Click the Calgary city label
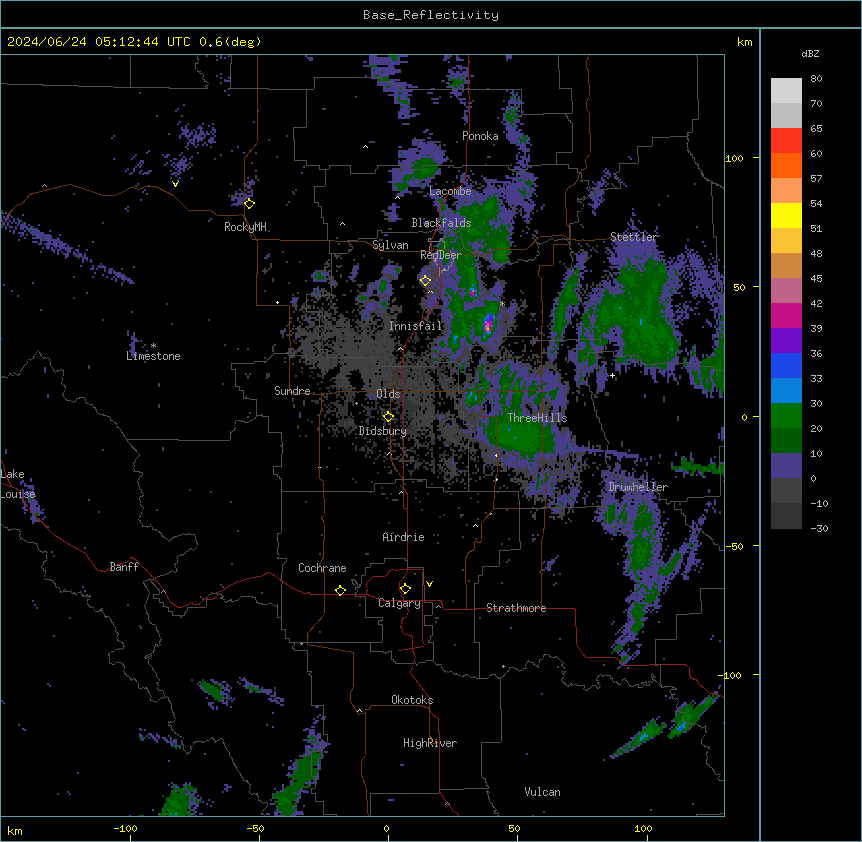Image resolution: width=862 pixels, height=842 pixels. coord(399,603)
